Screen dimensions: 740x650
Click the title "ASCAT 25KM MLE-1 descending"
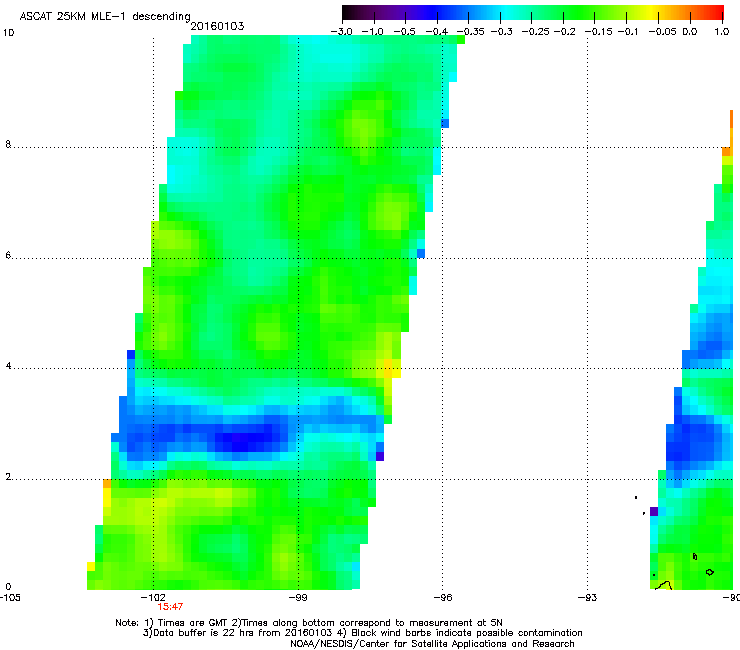(105, 16)
